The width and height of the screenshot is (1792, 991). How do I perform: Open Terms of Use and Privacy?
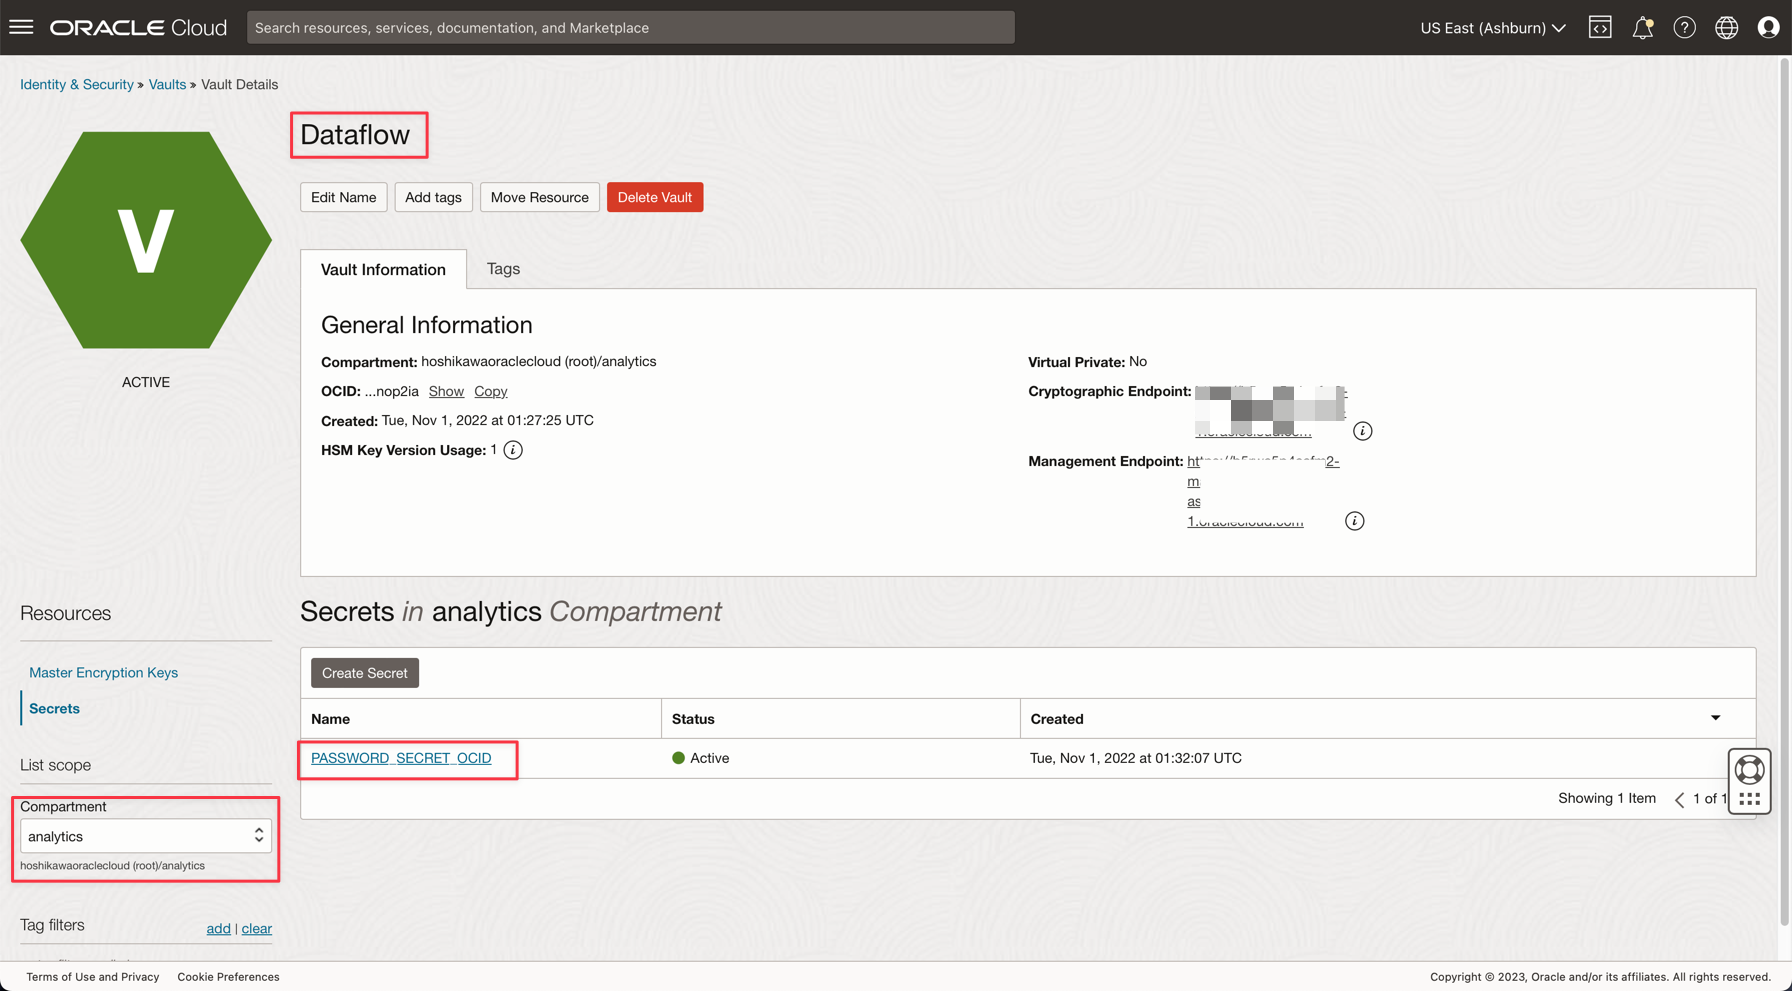[92, 977]
